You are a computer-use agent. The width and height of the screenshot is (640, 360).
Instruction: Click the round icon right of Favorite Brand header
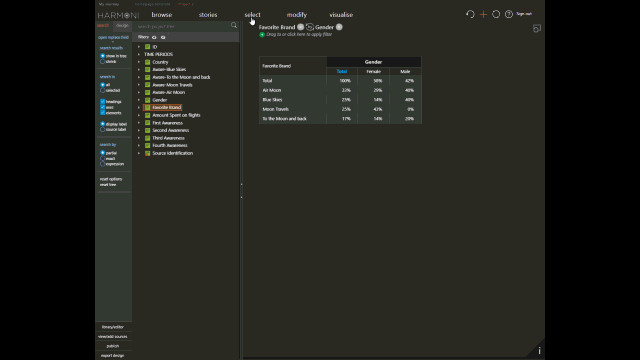pyautogui.click(x=300, y=27)
